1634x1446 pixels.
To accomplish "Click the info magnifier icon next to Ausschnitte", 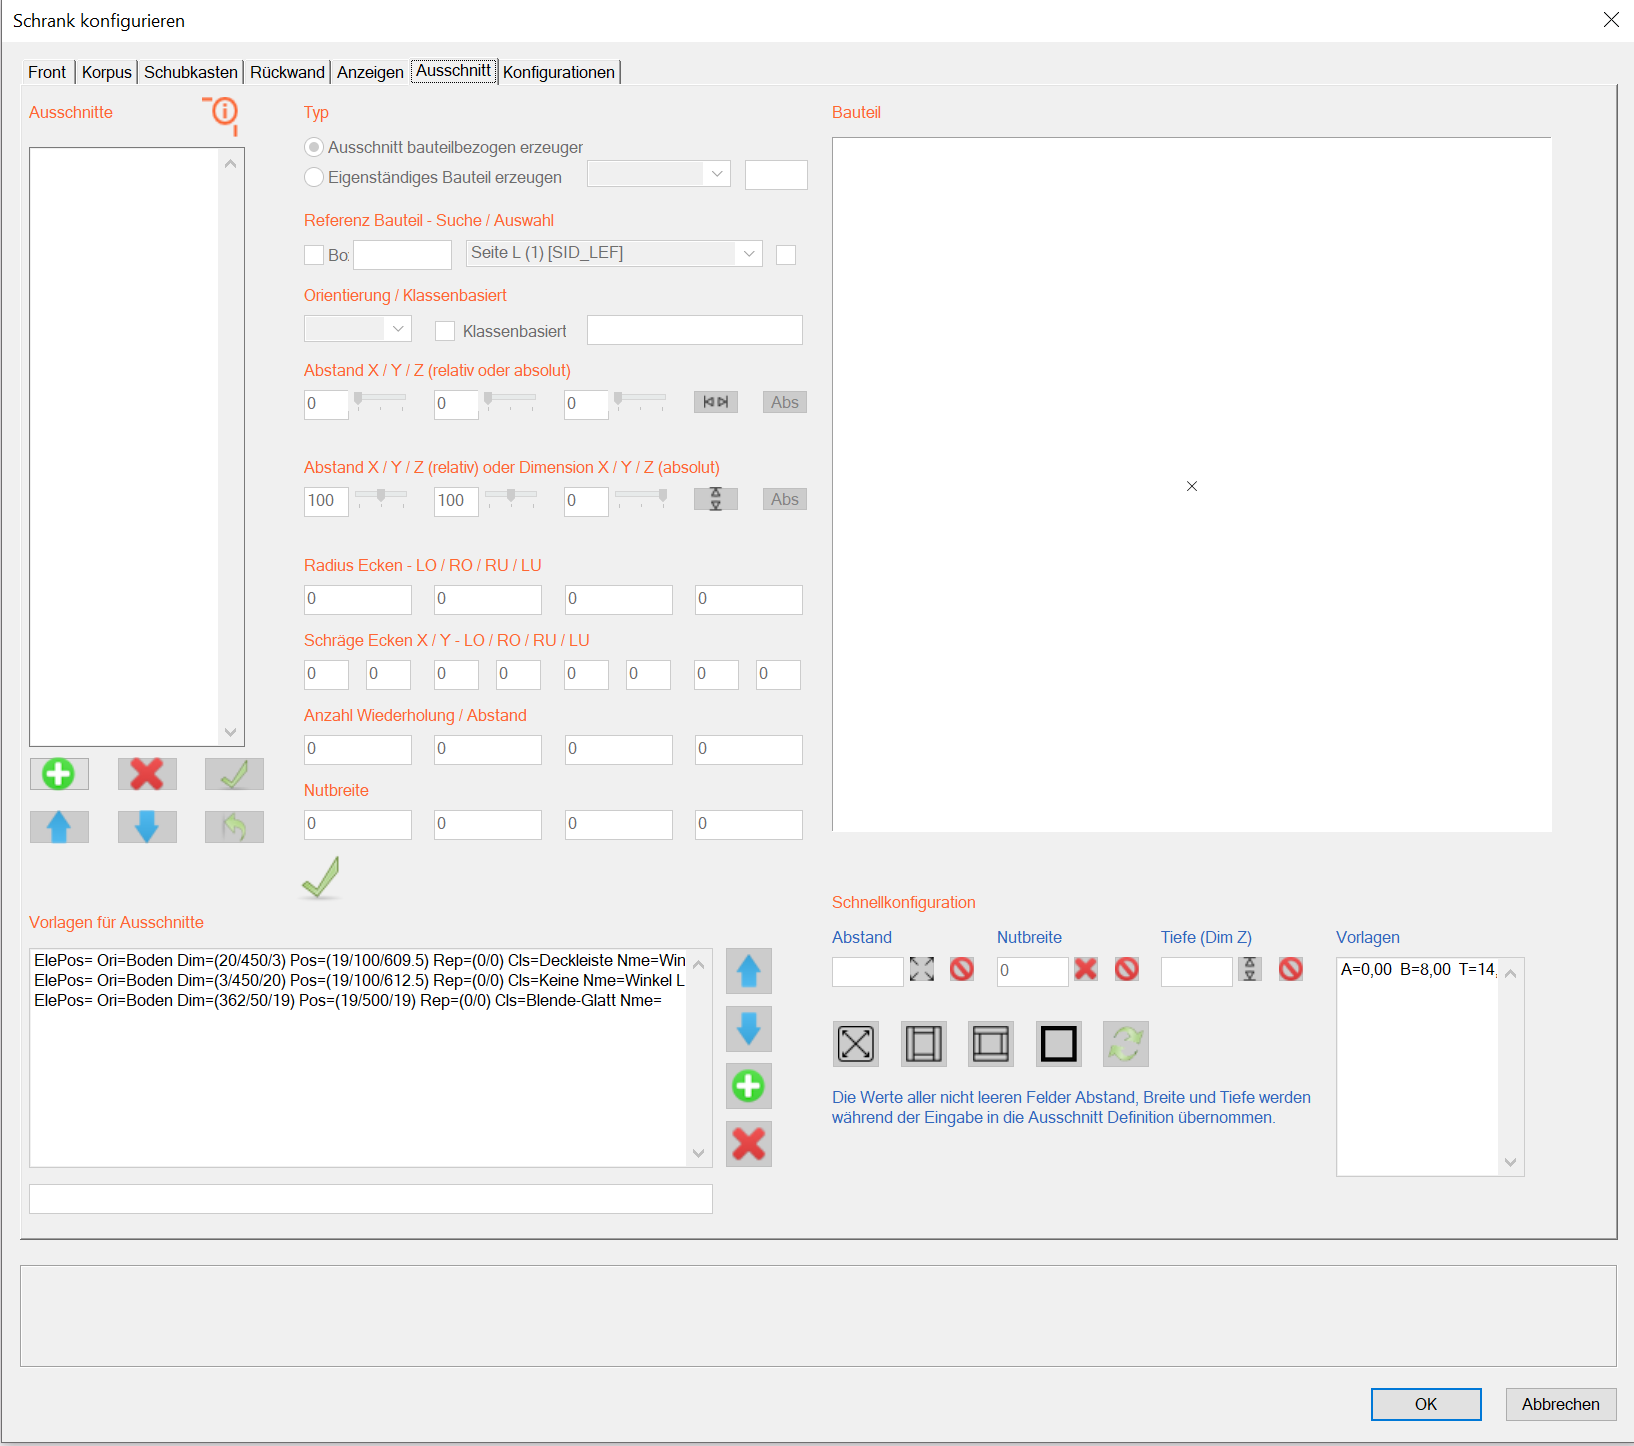I will (x=224, y=113).
